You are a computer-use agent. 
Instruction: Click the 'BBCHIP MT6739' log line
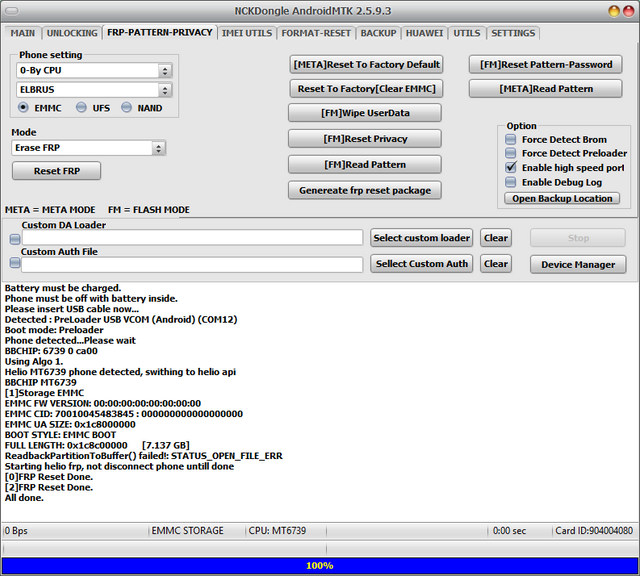click(x=40, y=382)
